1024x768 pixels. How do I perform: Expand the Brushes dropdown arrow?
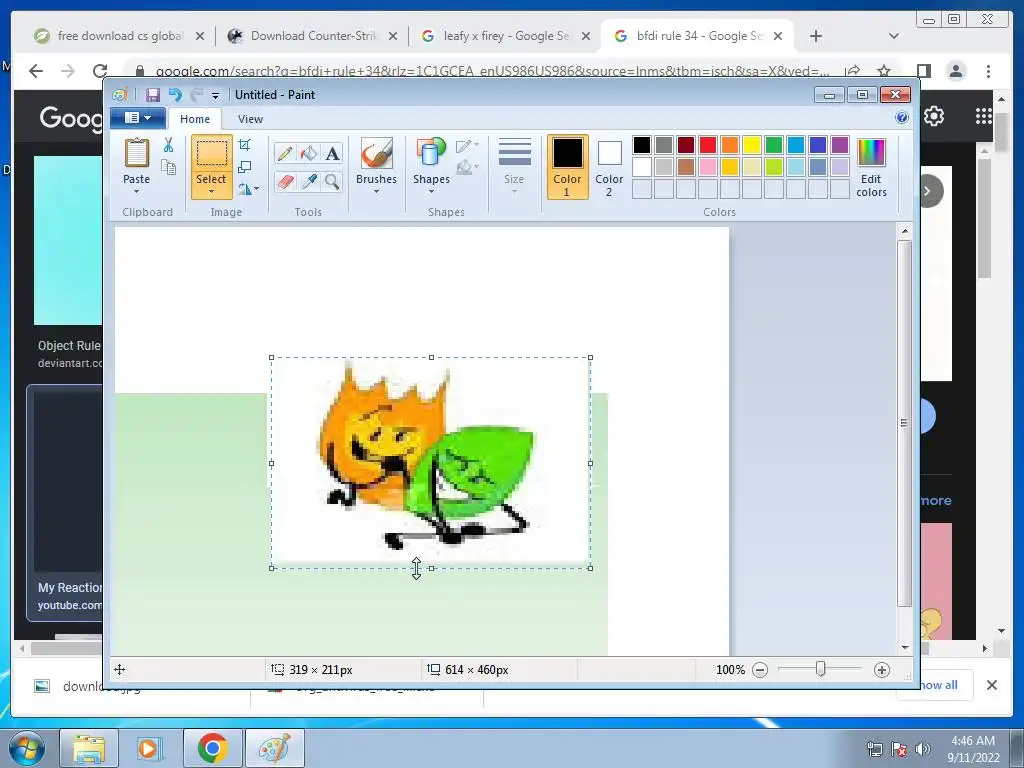[376, 191]
